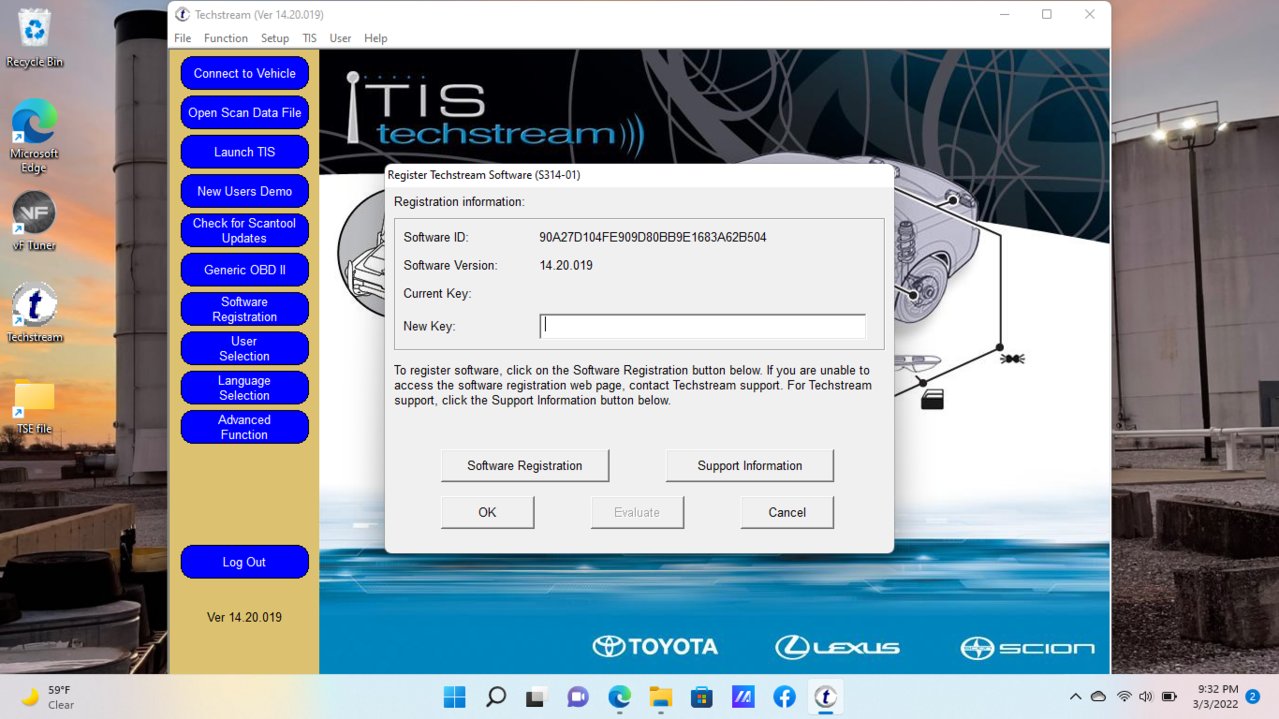1279x719 pixels.
Task: Open the Techstream desktop shortcut
Action: click(34, 312)
